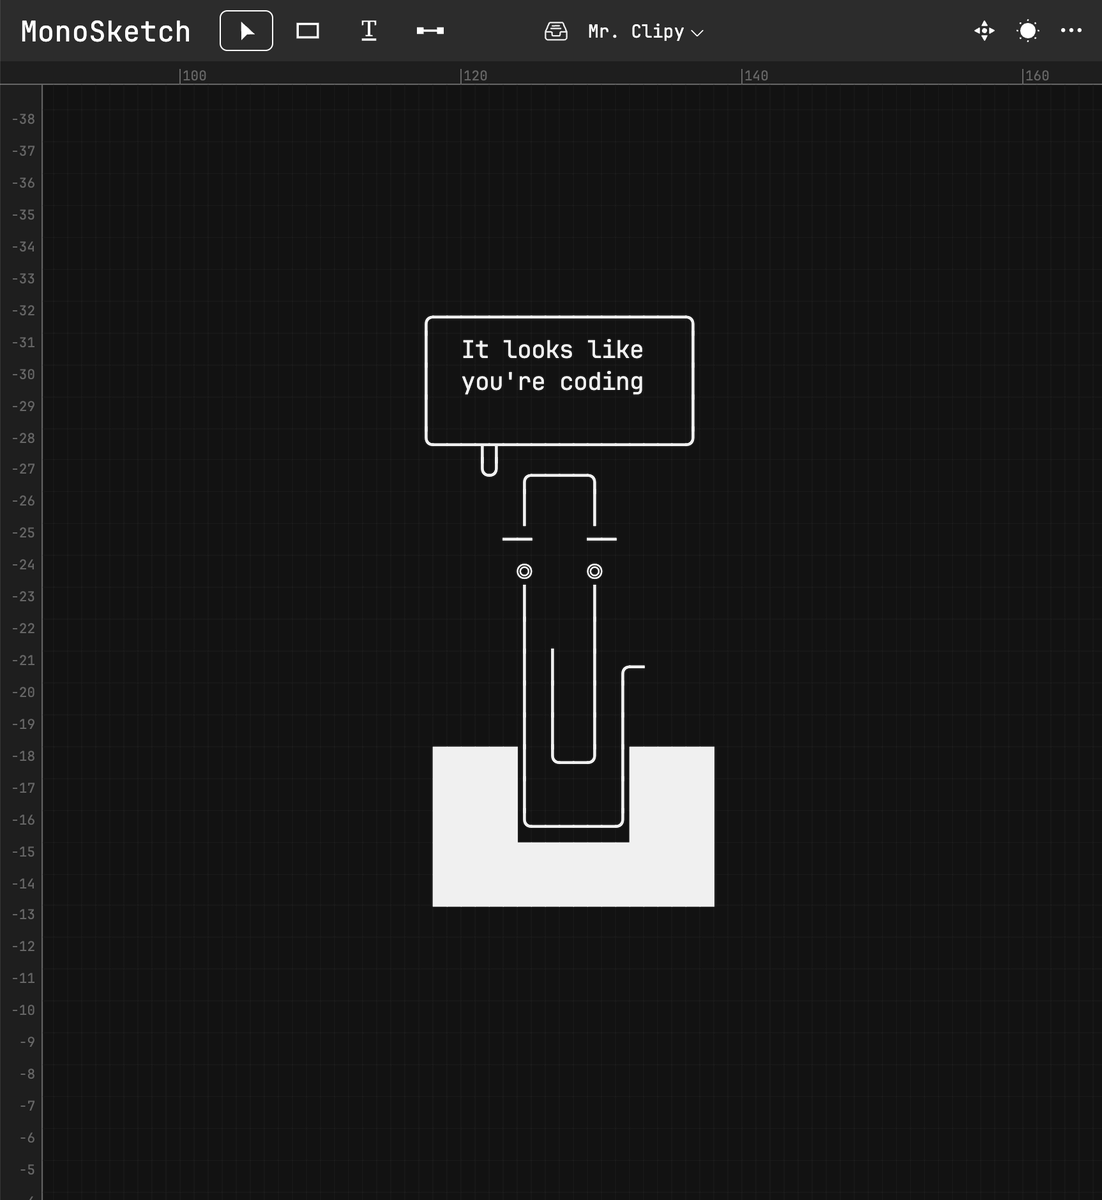Toggle light/dark theme sun icon
Viewport: 1102px width, 1200px height.
(1028, 31)
